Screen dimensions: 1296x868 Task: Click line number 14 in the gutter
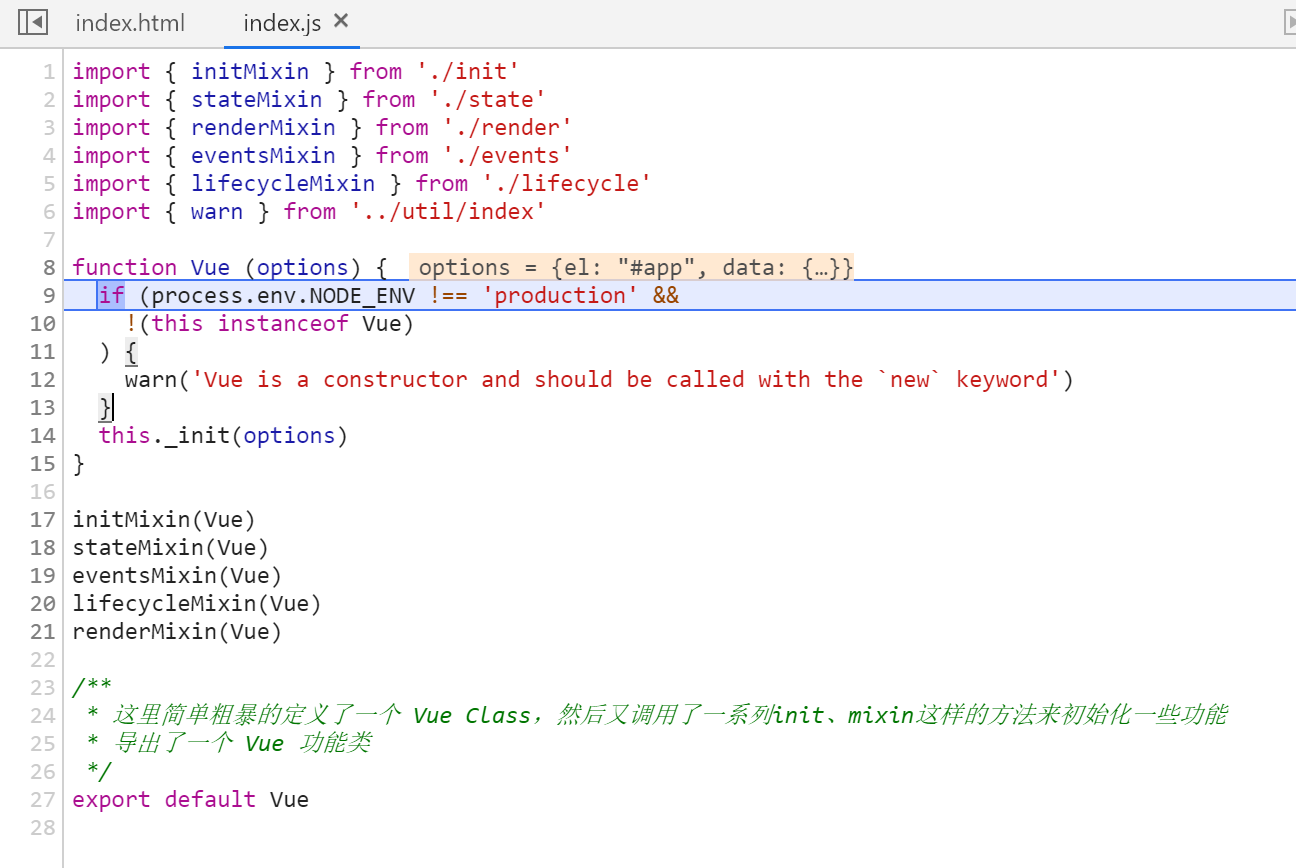pos(43,436)
